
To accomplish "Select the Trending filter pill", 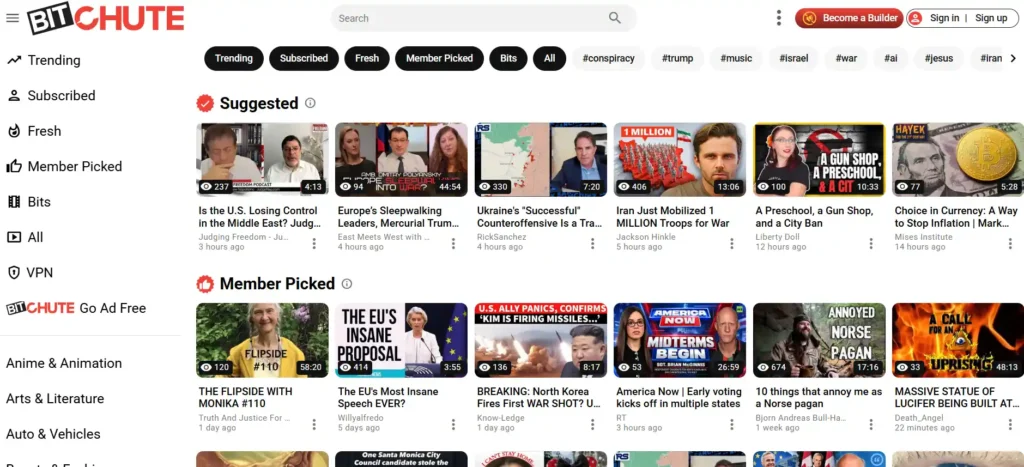I will 234,58.
